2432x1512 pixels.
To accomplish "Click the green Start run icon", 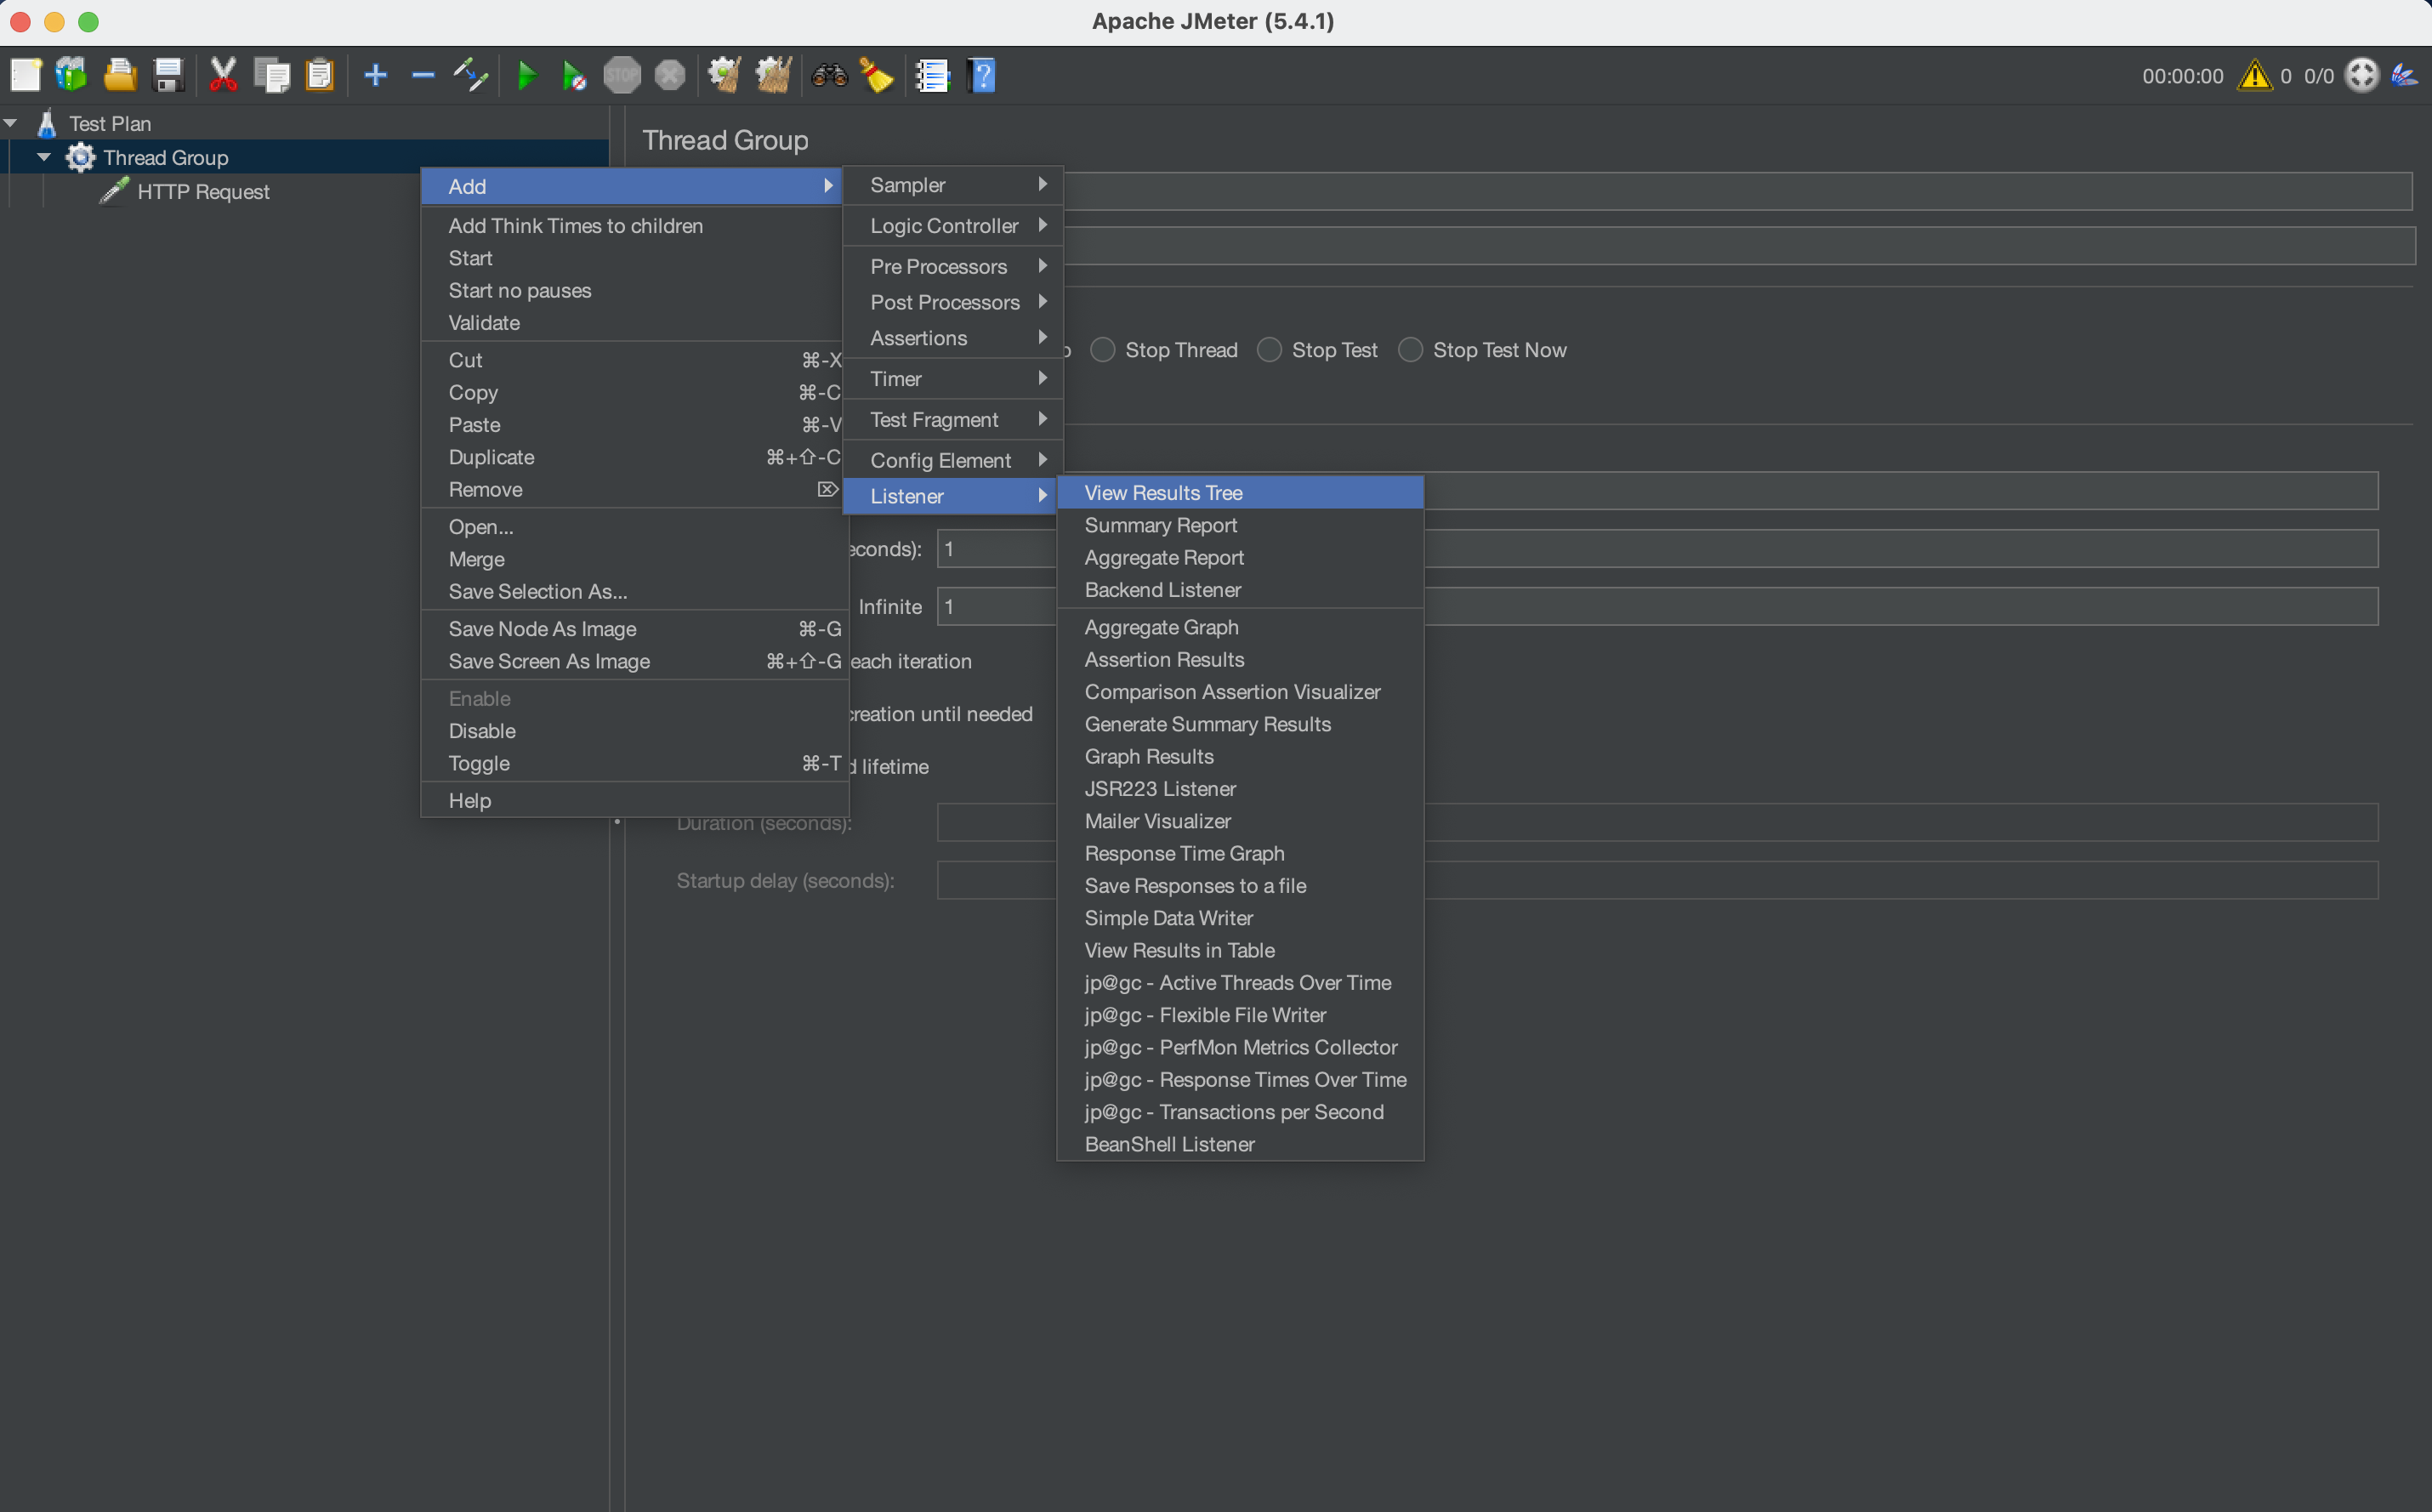I will (526, 75).
